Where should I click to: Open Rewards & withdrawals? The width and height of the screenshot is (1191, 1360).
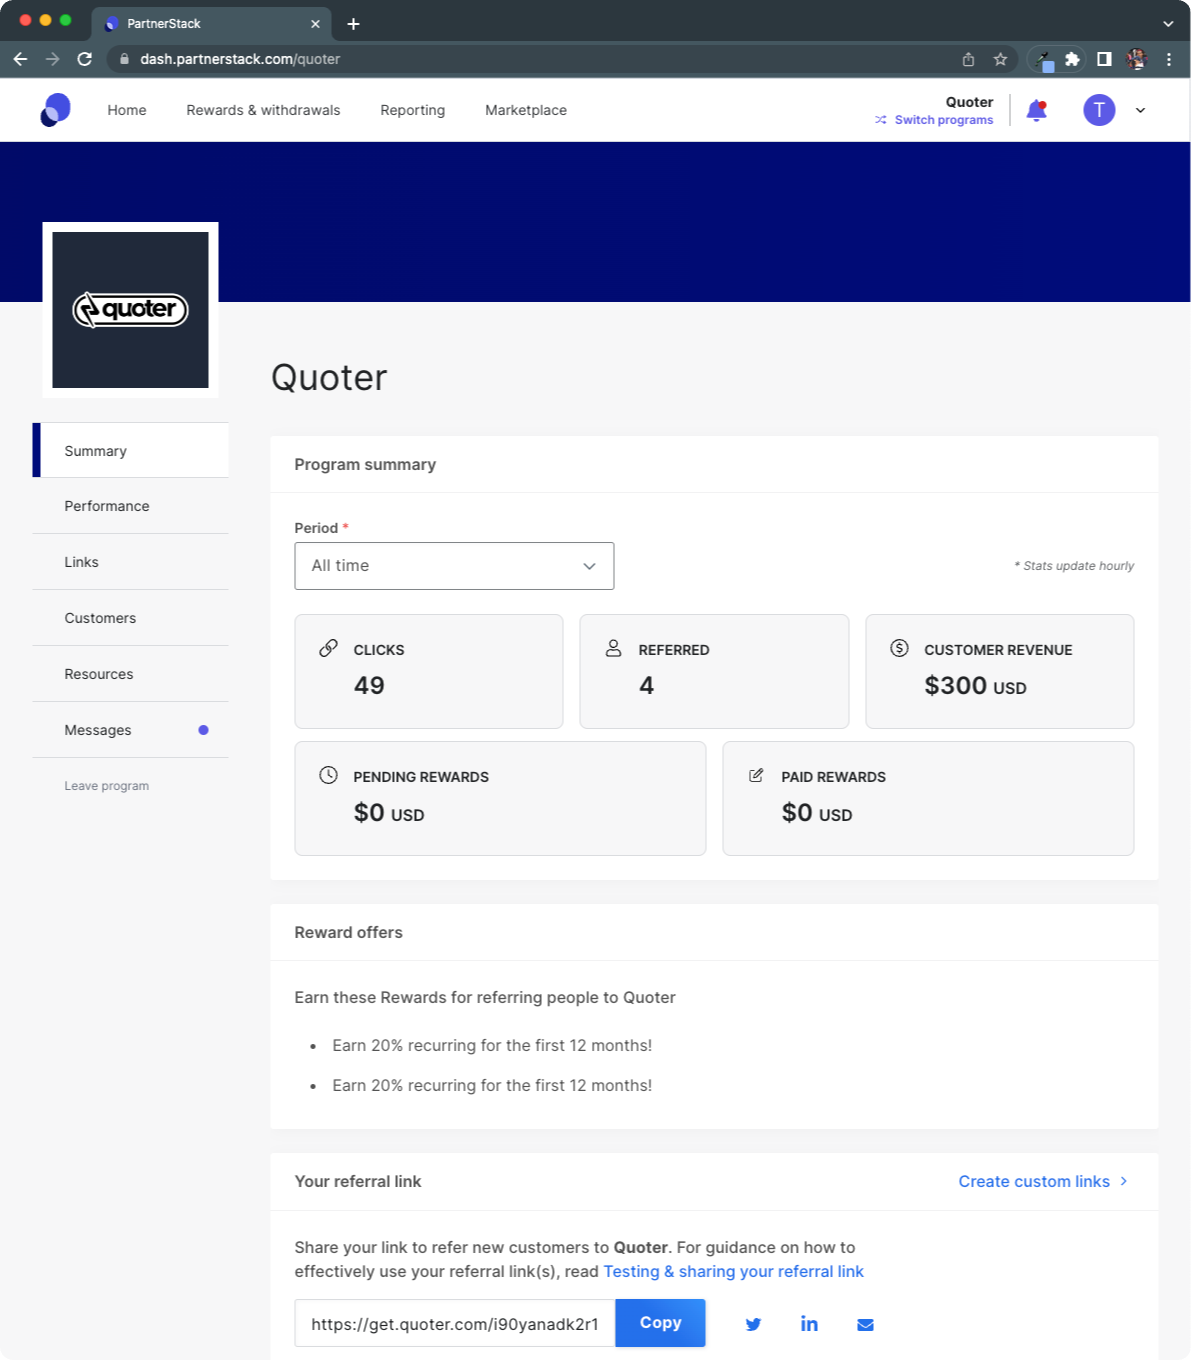point(263,110)
